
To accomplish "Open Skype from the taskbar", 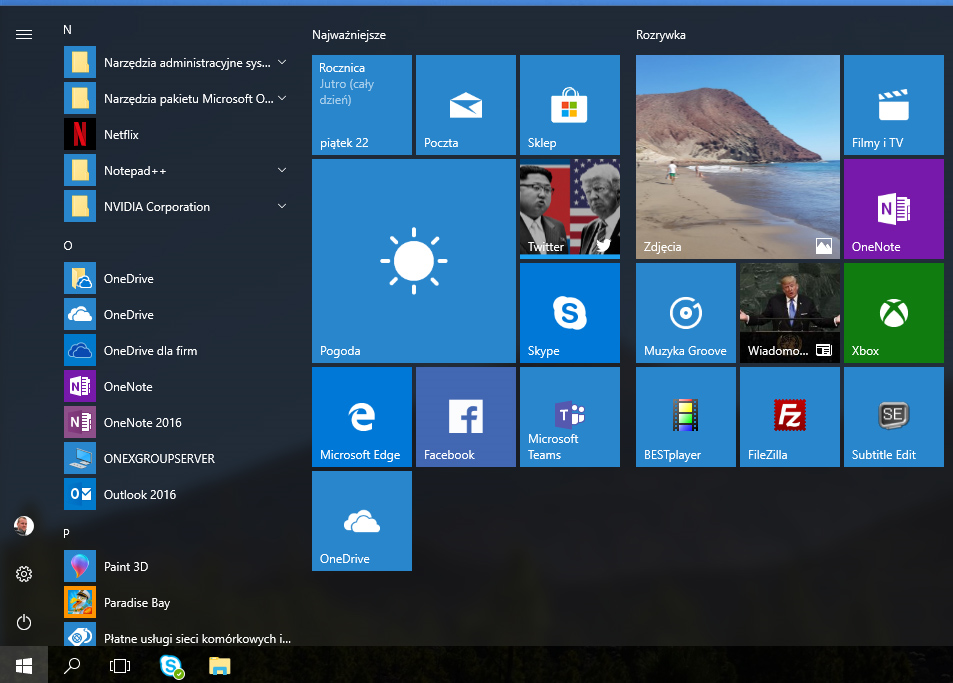I will pos(171,665).
